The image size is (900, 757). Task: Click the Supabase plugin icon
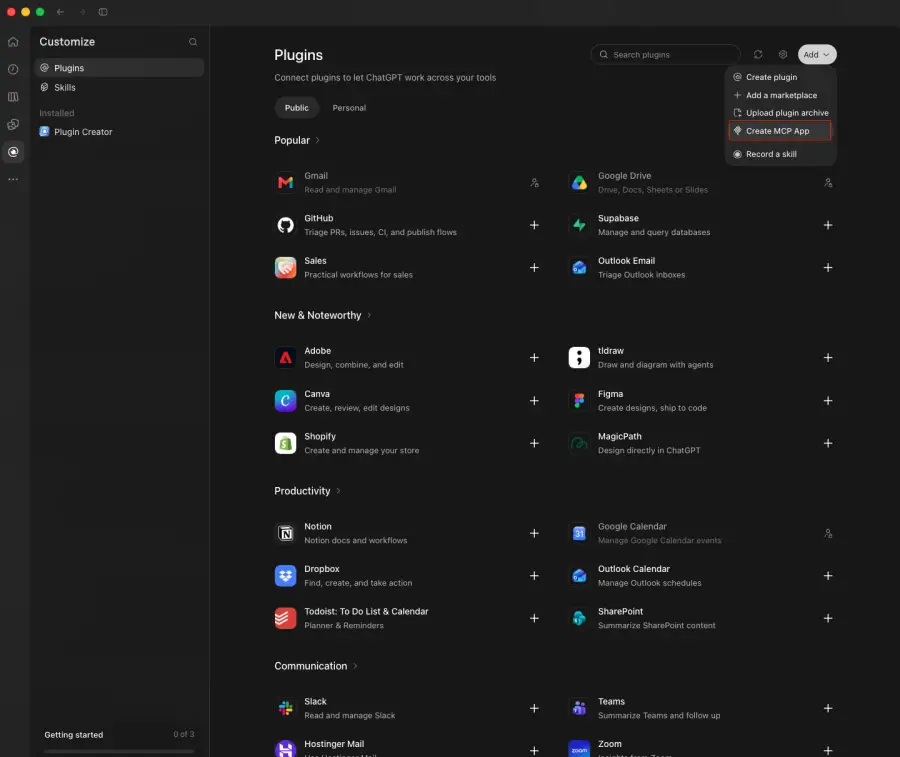click(579, 225)
